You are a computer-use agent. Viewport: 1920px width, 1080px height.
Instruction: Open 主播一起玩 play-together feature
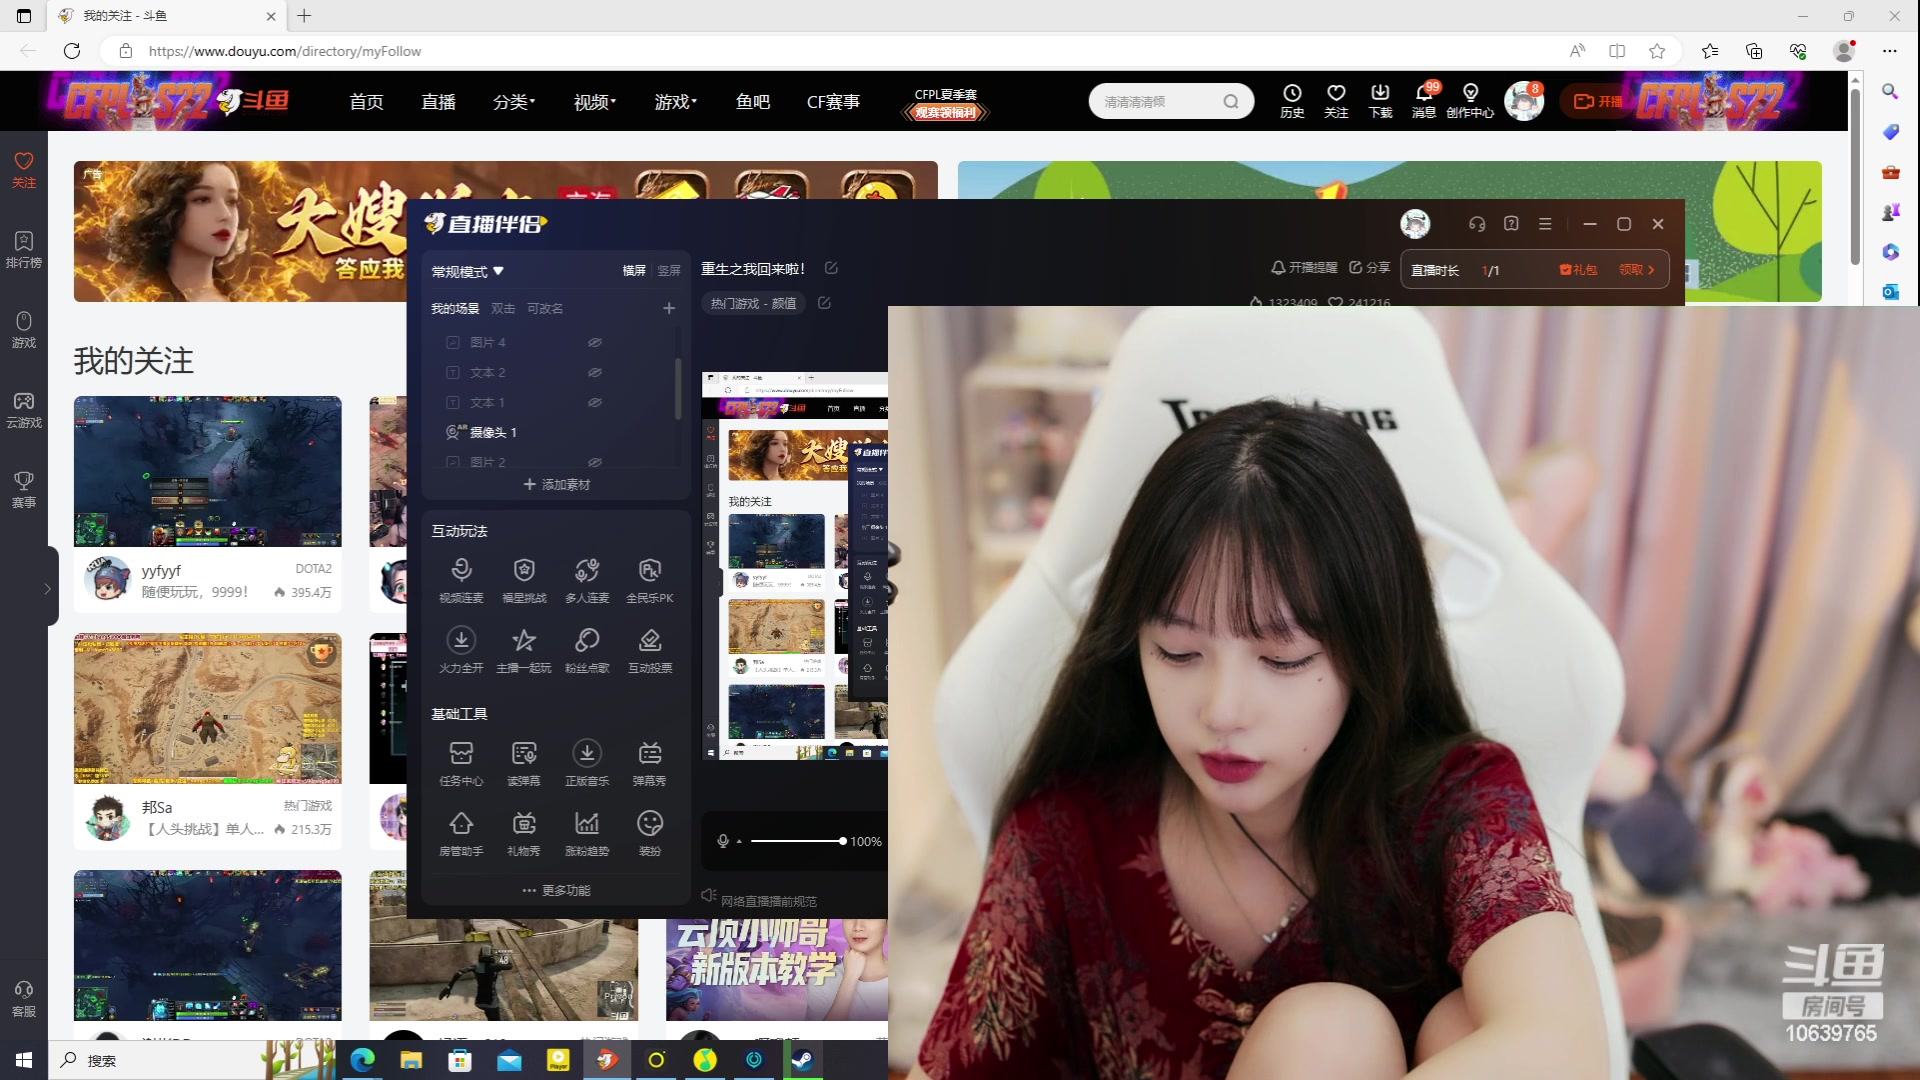tap(524, 651)
